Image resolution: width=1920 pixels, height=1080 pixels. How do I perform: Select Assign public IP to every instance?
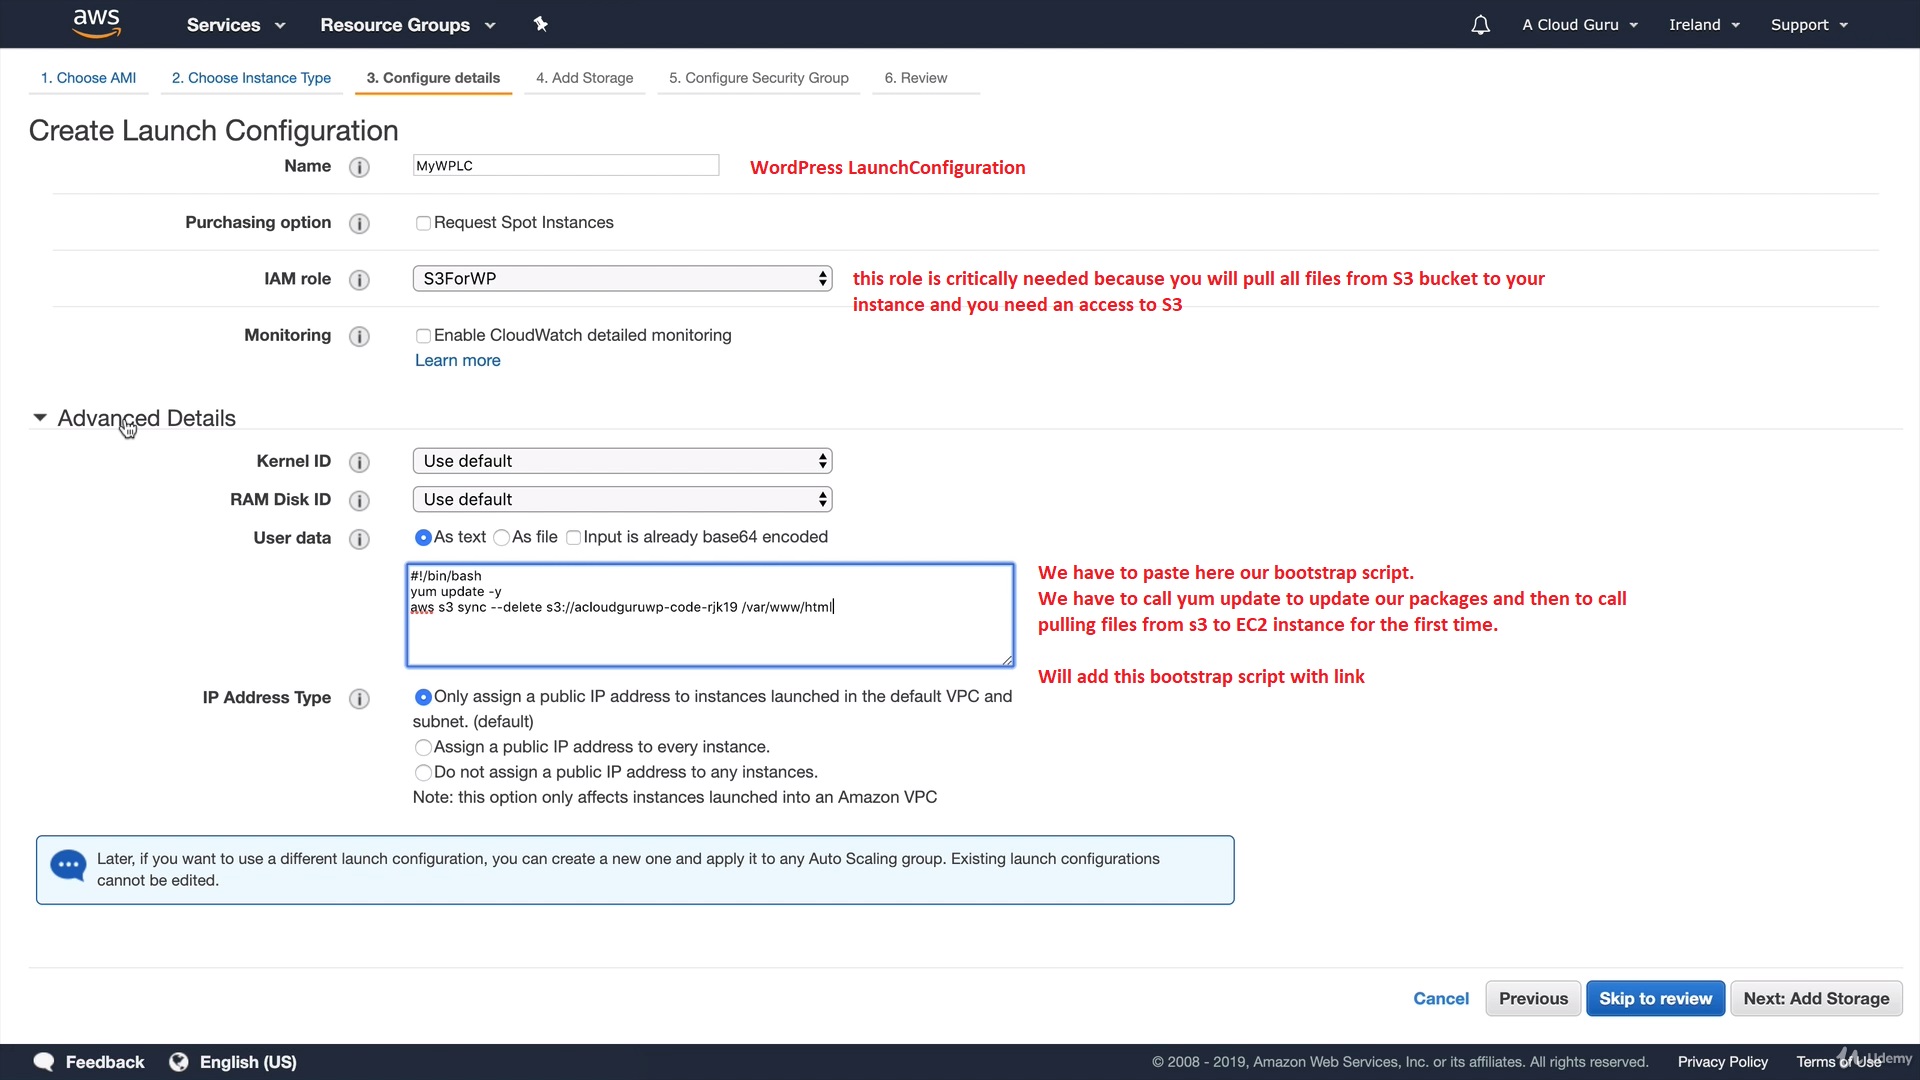(x=423, y=747)
